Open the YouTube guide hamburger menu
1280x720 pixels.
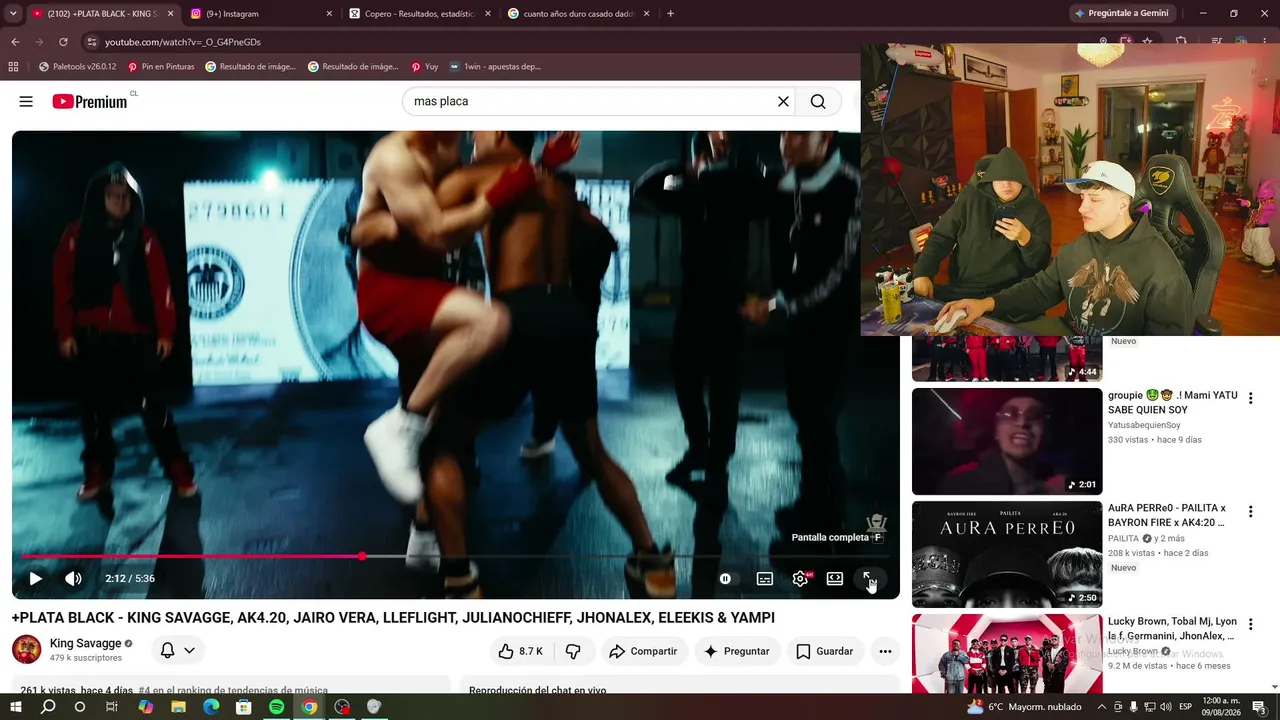(26, 101)
